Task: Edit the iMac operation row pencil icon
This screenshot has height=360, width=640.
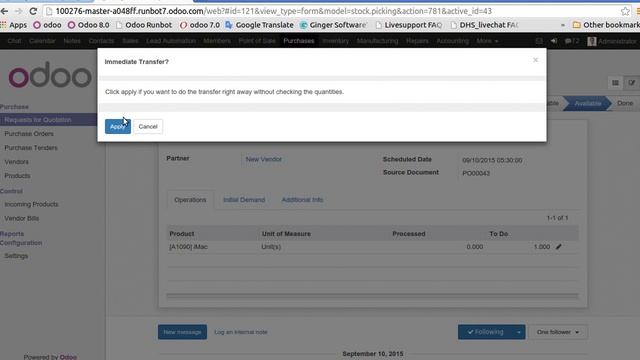Action: [x=558, y=247]
